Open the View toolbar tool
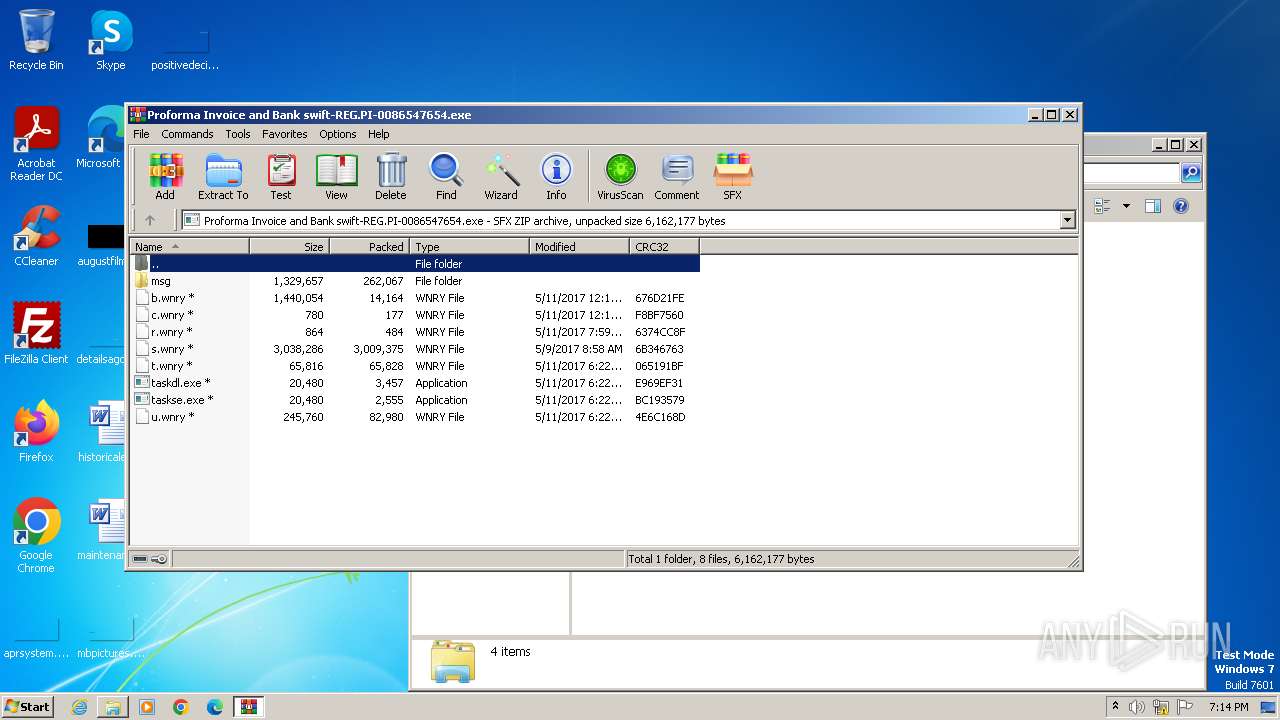The width and height of the screenshot is (1280, 720). point(336,177)
